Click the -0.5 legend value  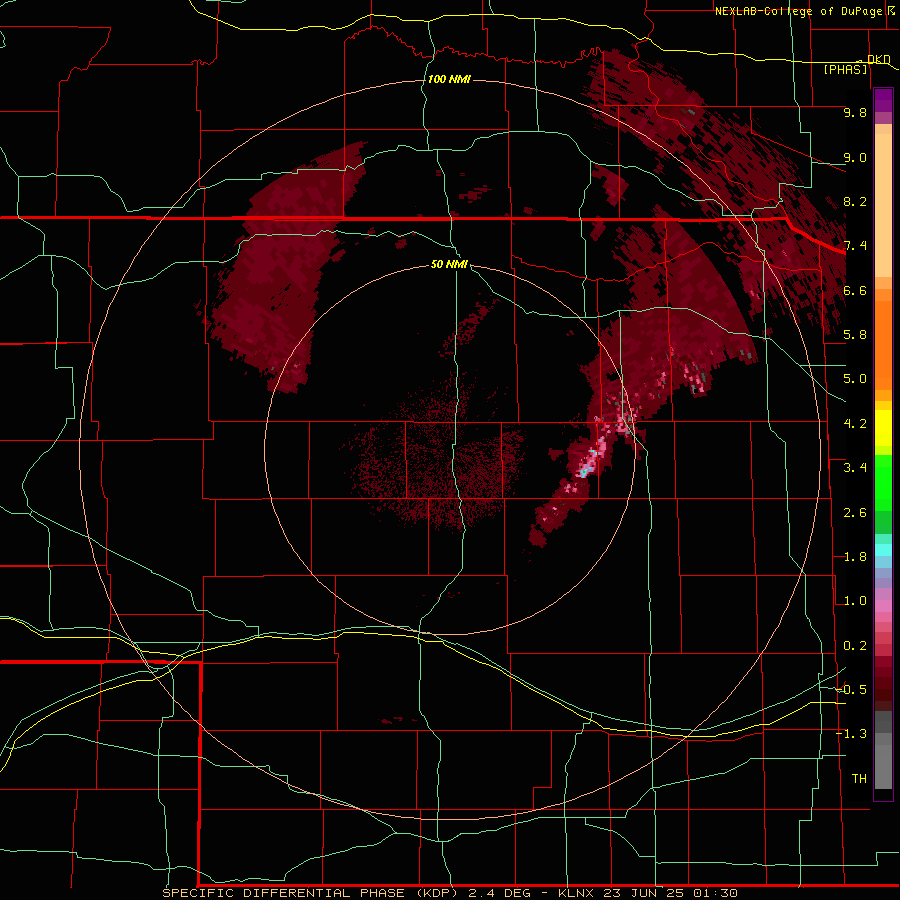[x=852, y=690]
